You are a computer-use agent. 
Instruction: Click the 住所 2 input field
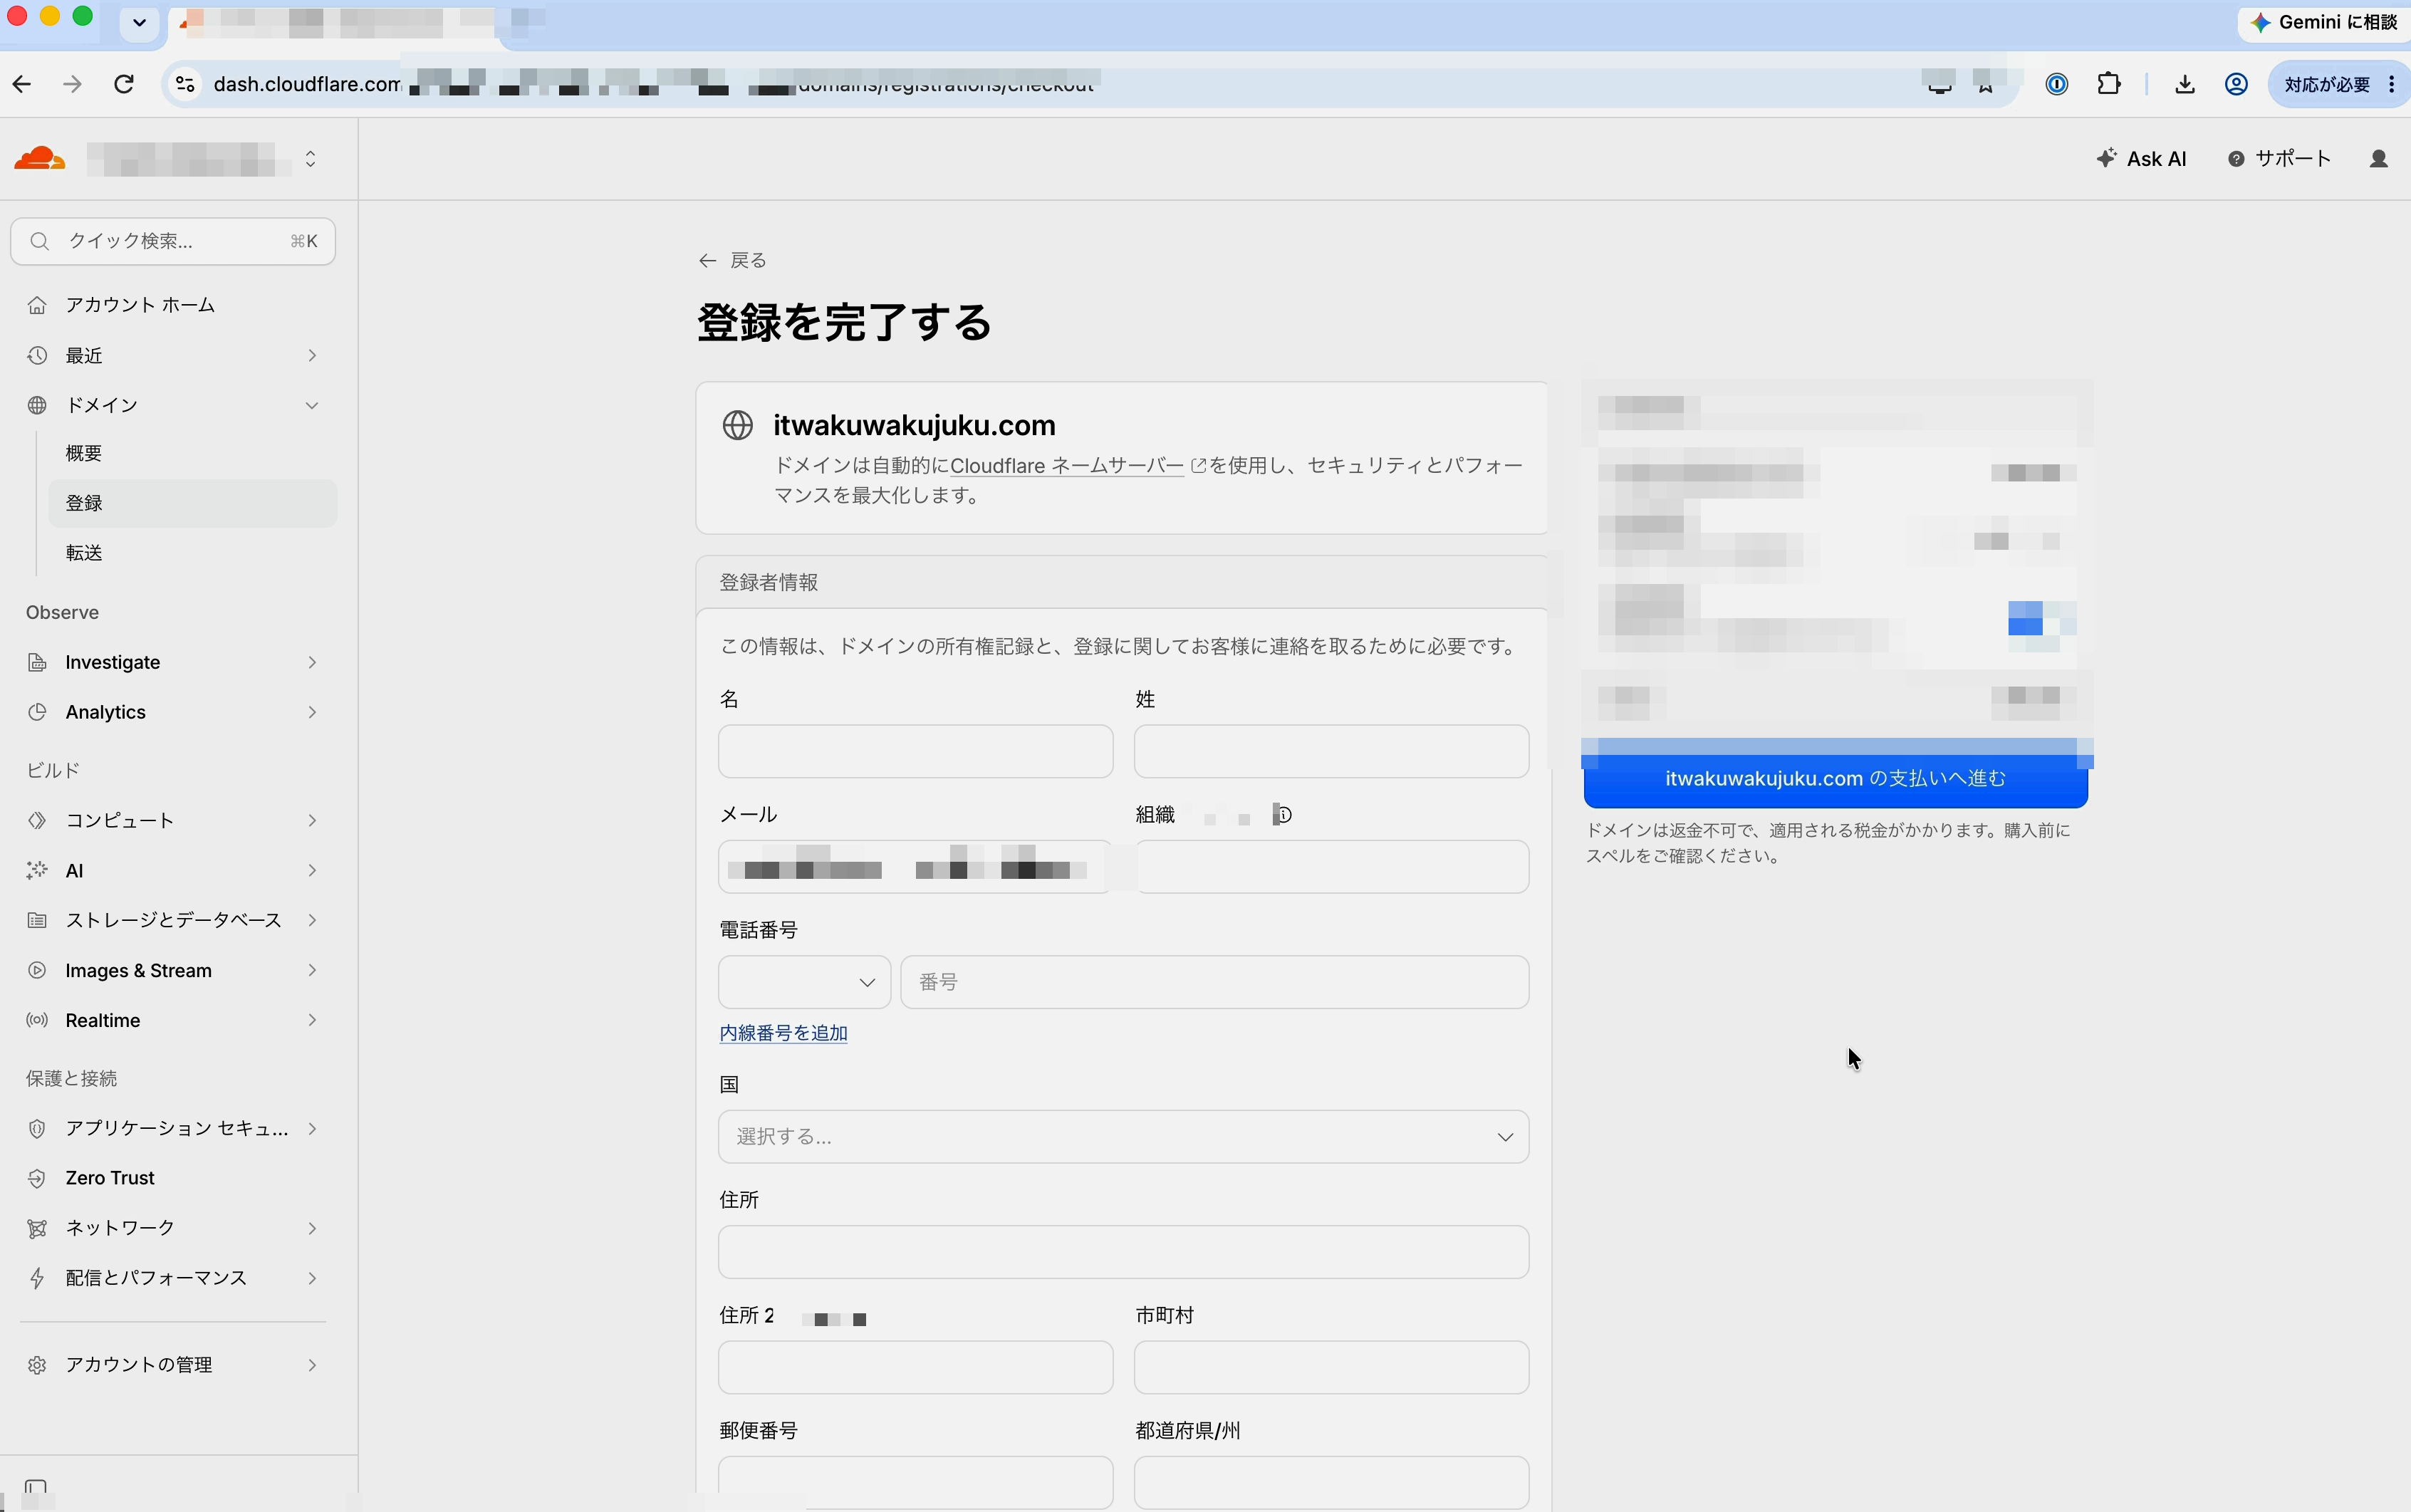point(915,1367)
